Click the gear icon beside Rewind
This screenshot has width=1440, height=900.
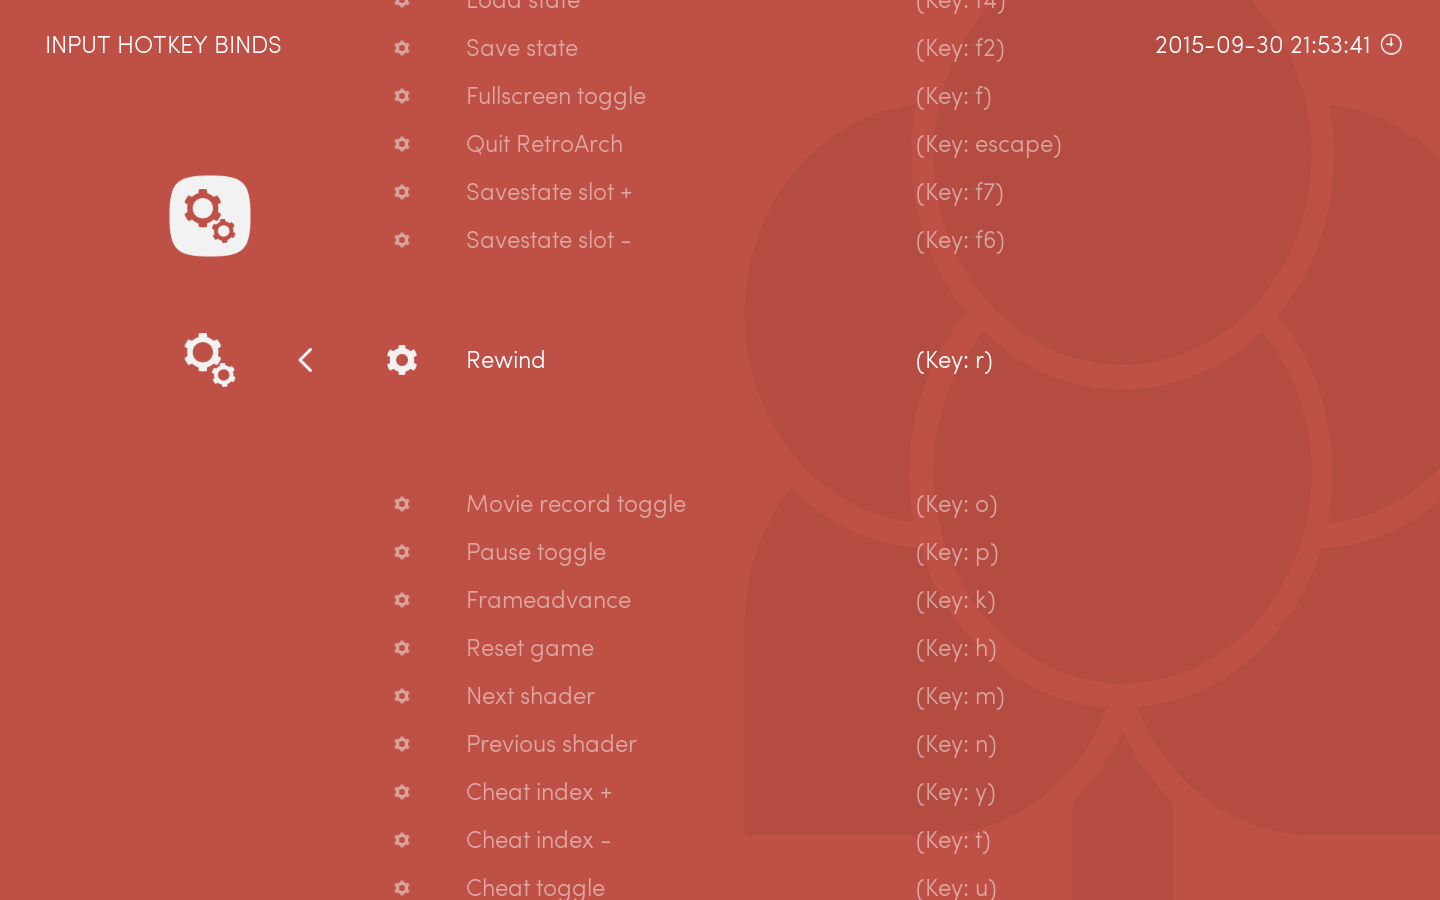tap(402, 360)
